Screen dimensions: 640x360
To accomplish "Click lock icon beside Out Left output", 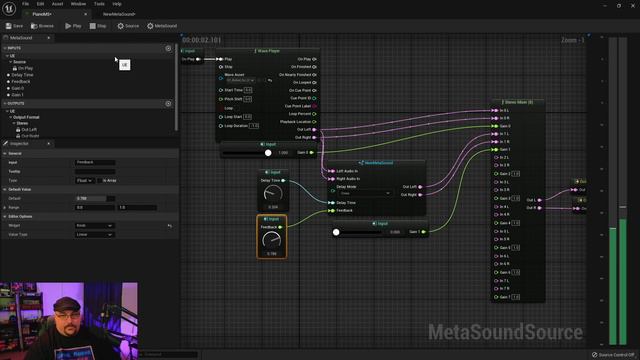I will pos(18,130).
